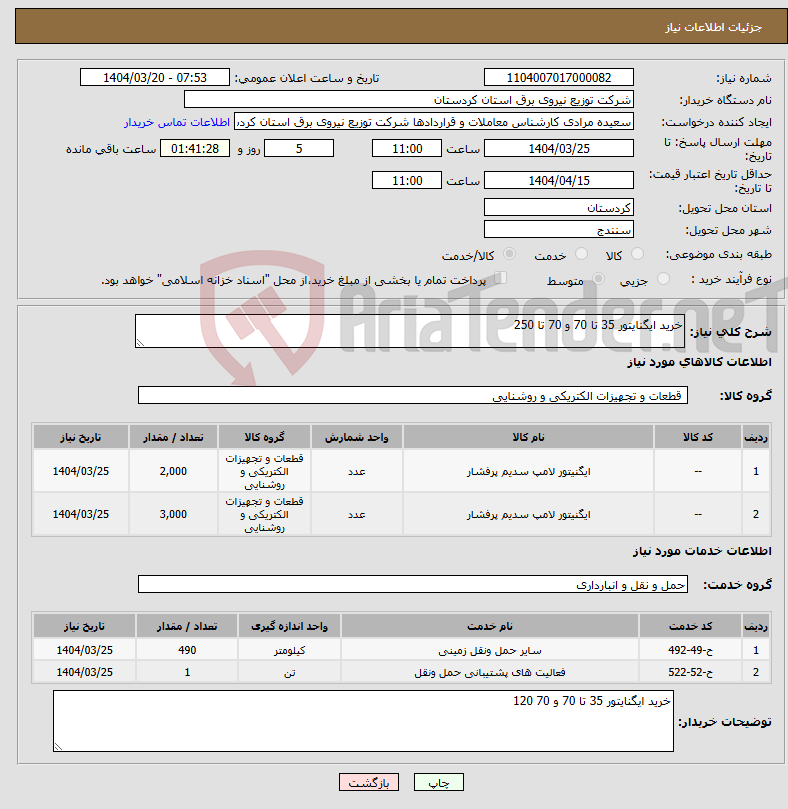
Task: Click the announcement date field 1404/03/20 - 07:53
Action: tap(155, 77)
